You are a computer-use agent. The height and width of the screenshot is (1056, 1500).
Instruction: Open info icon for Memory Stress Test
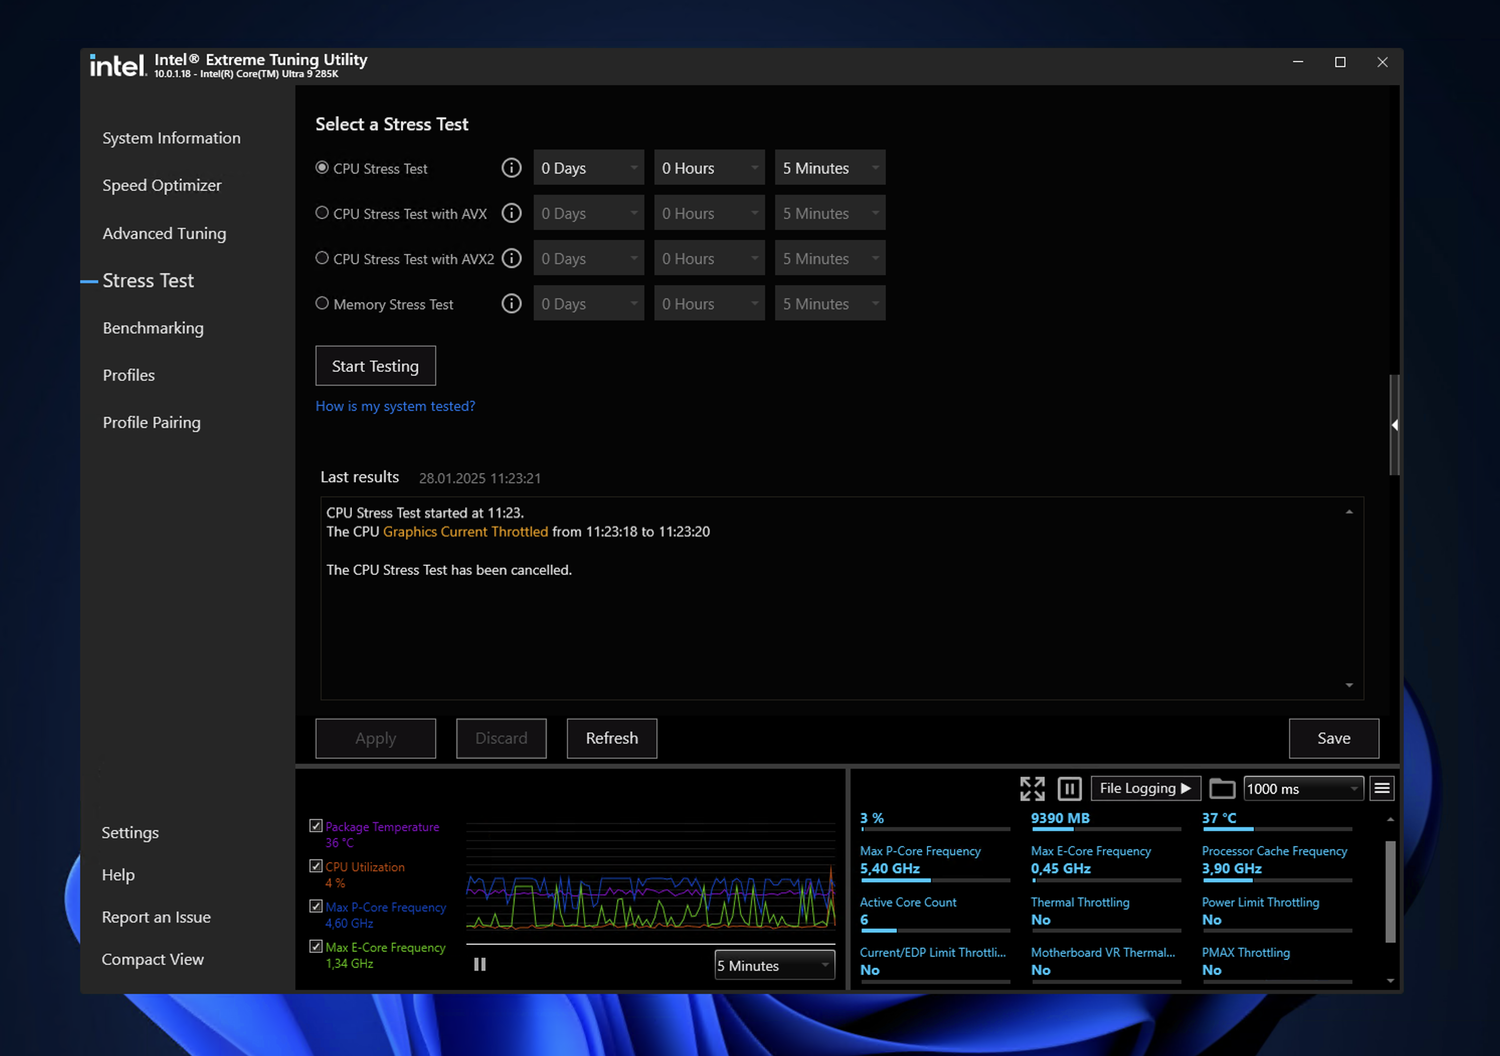pyautogui.click(x=511, y=304)
